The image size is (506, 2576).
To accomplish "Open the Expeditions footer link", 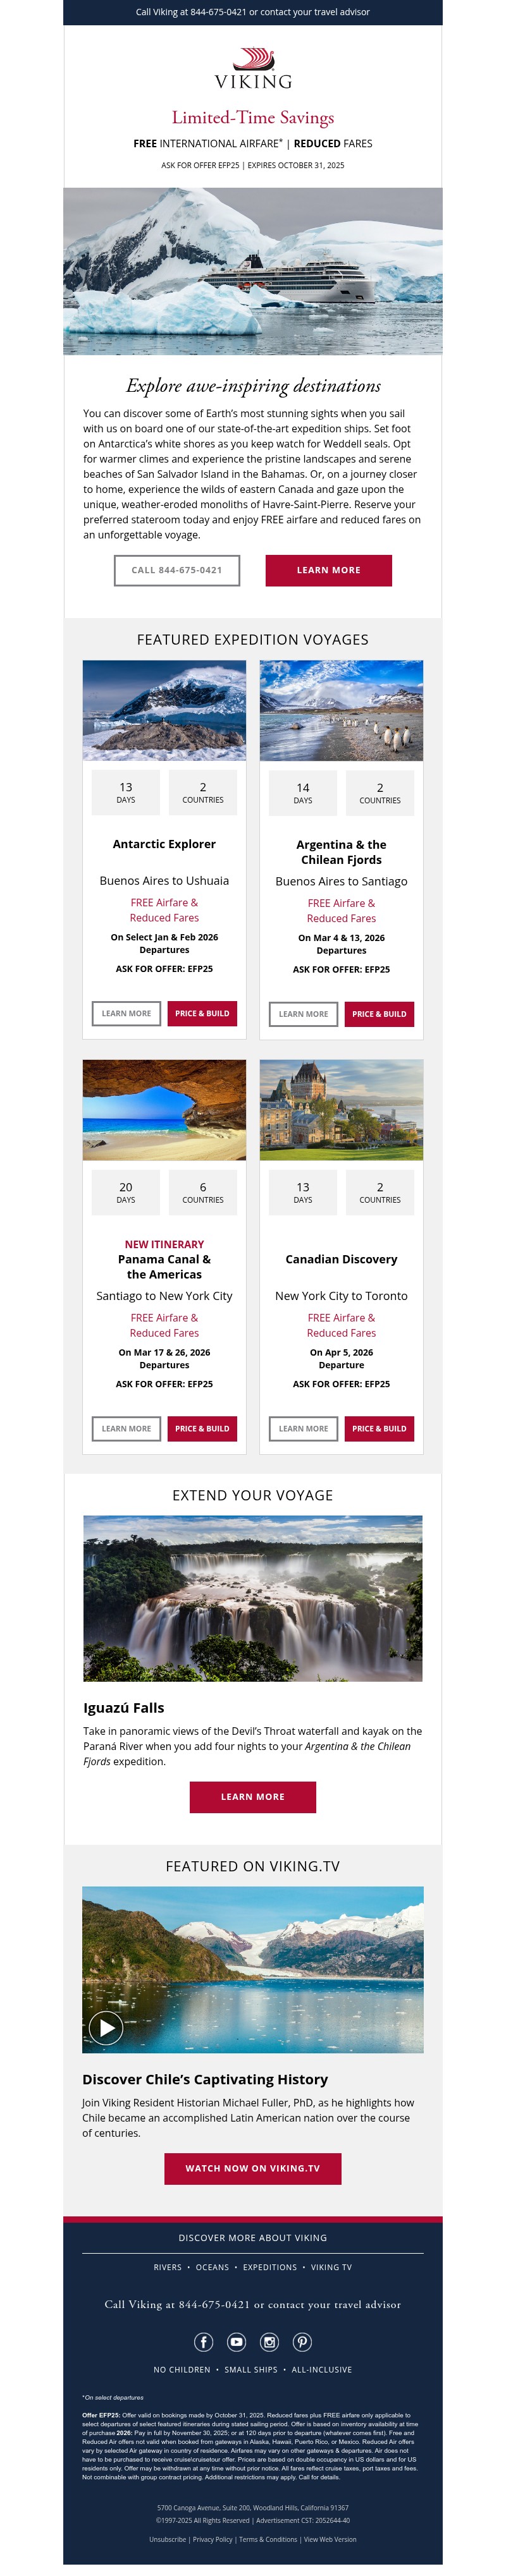I will click(x=270, y=2267).
